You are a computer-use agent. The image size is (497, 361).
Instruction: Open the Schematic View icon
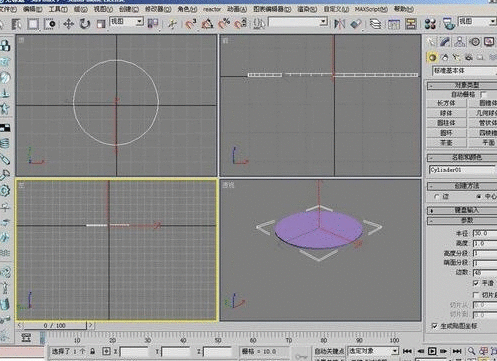pos(411,24)
